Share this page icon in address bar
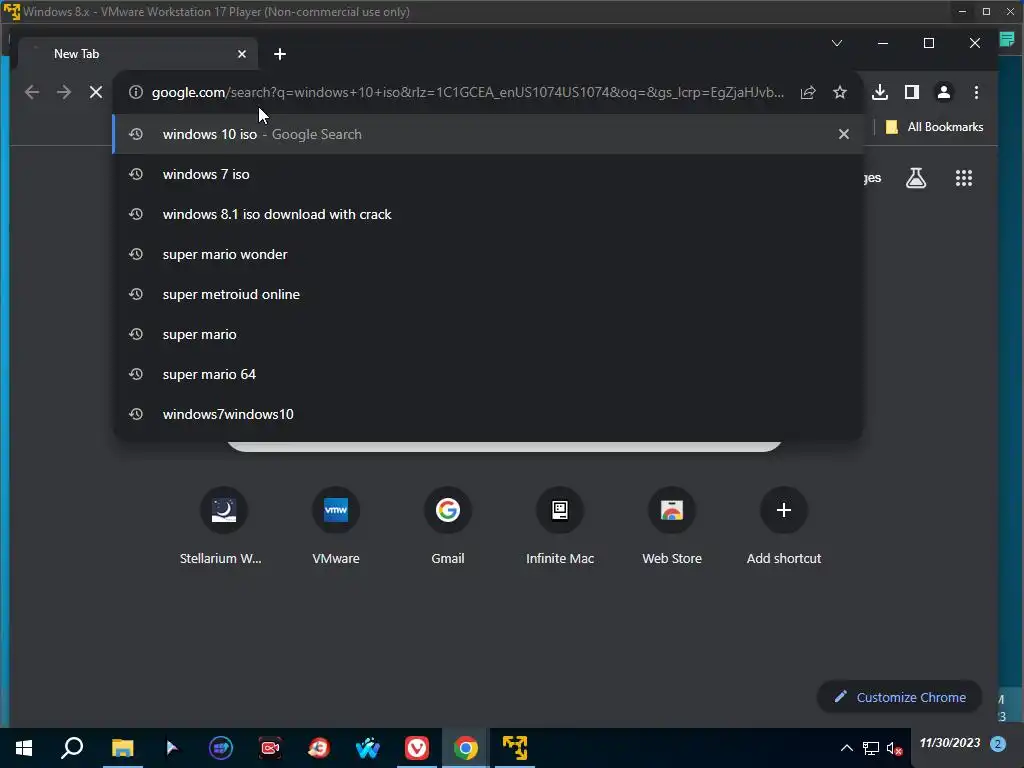 click(x=808, y=92)
